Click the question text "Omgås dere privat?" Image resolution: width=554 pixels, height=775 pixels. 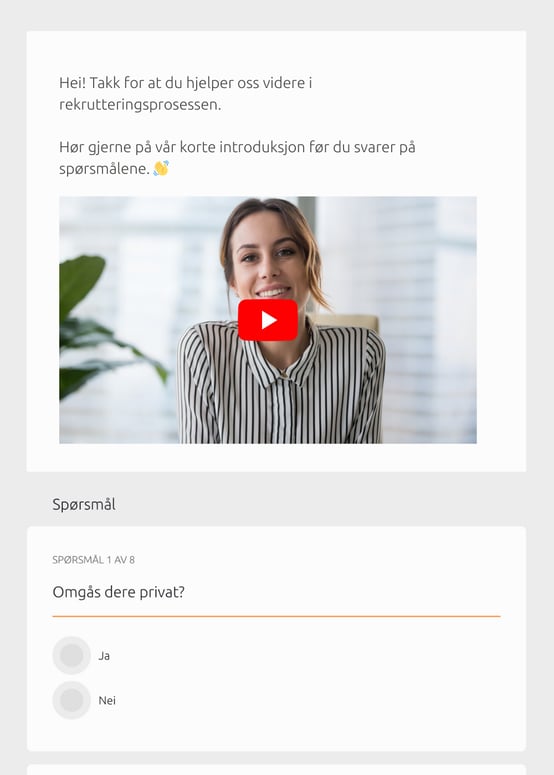[x=119, y=592]
